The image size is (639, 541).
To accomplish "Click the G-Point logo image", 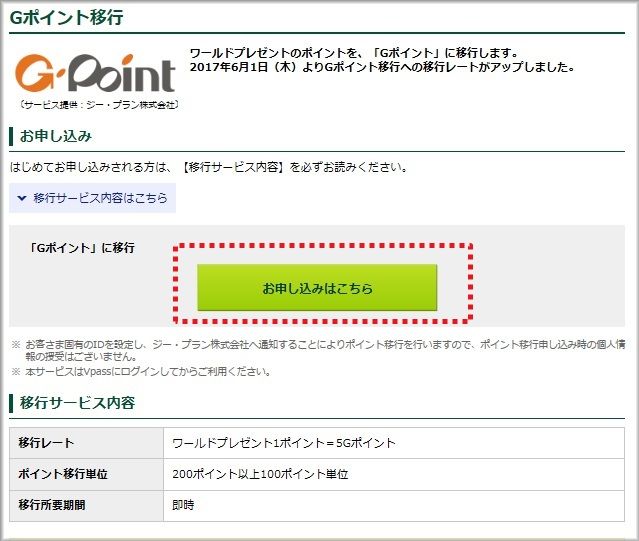I will click(95, 73).
